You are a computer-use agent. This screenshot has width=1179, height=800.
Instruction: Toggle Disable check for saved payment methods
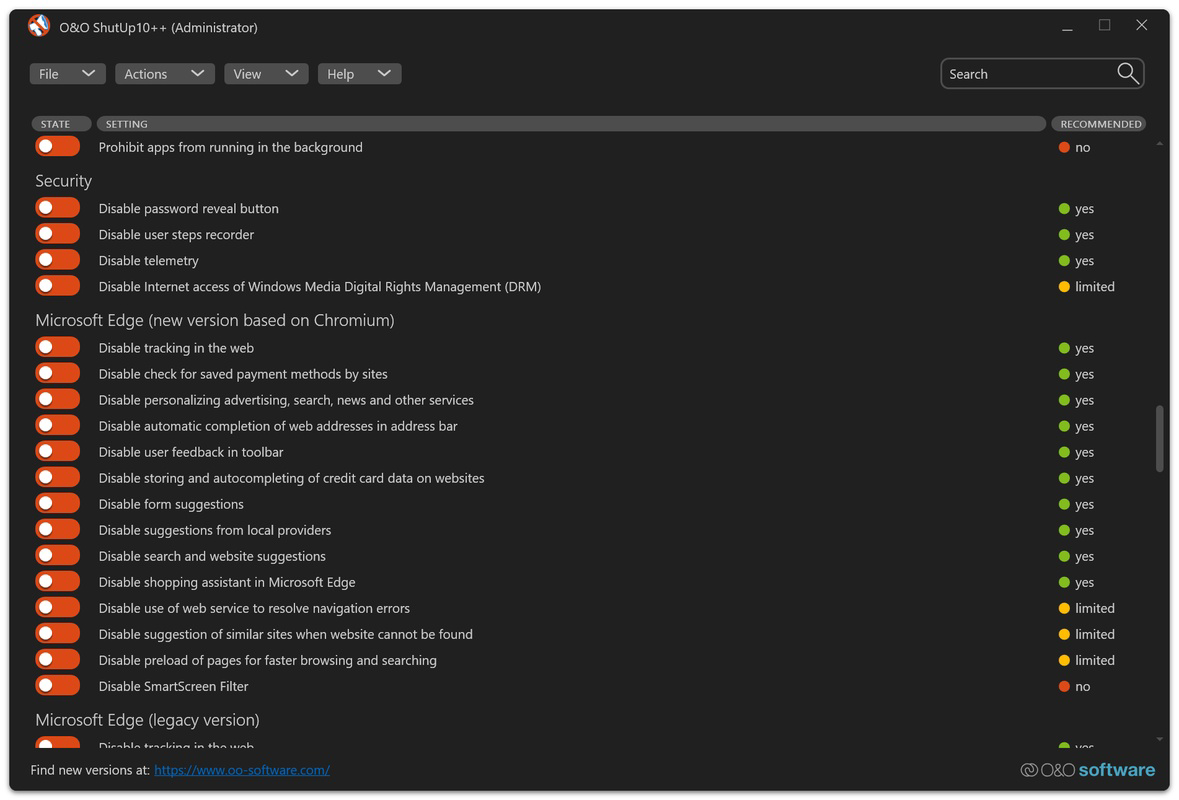tap(57, 373)
